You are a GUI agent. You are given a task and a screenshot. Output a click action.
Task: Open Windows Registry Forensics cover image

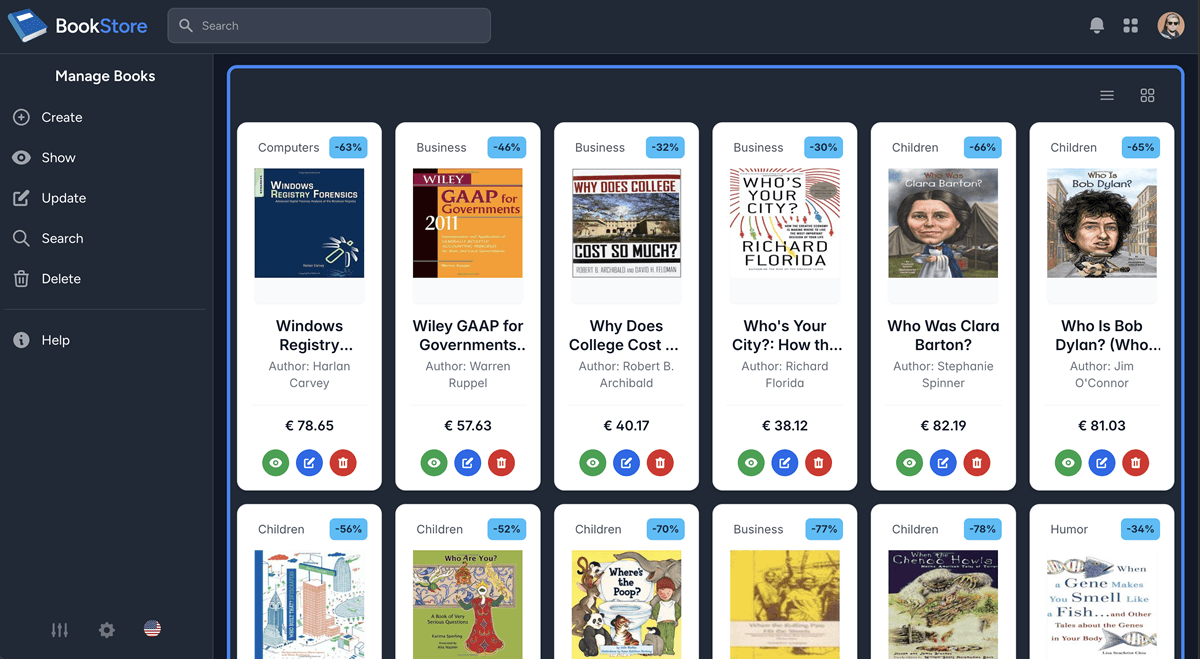309,223
